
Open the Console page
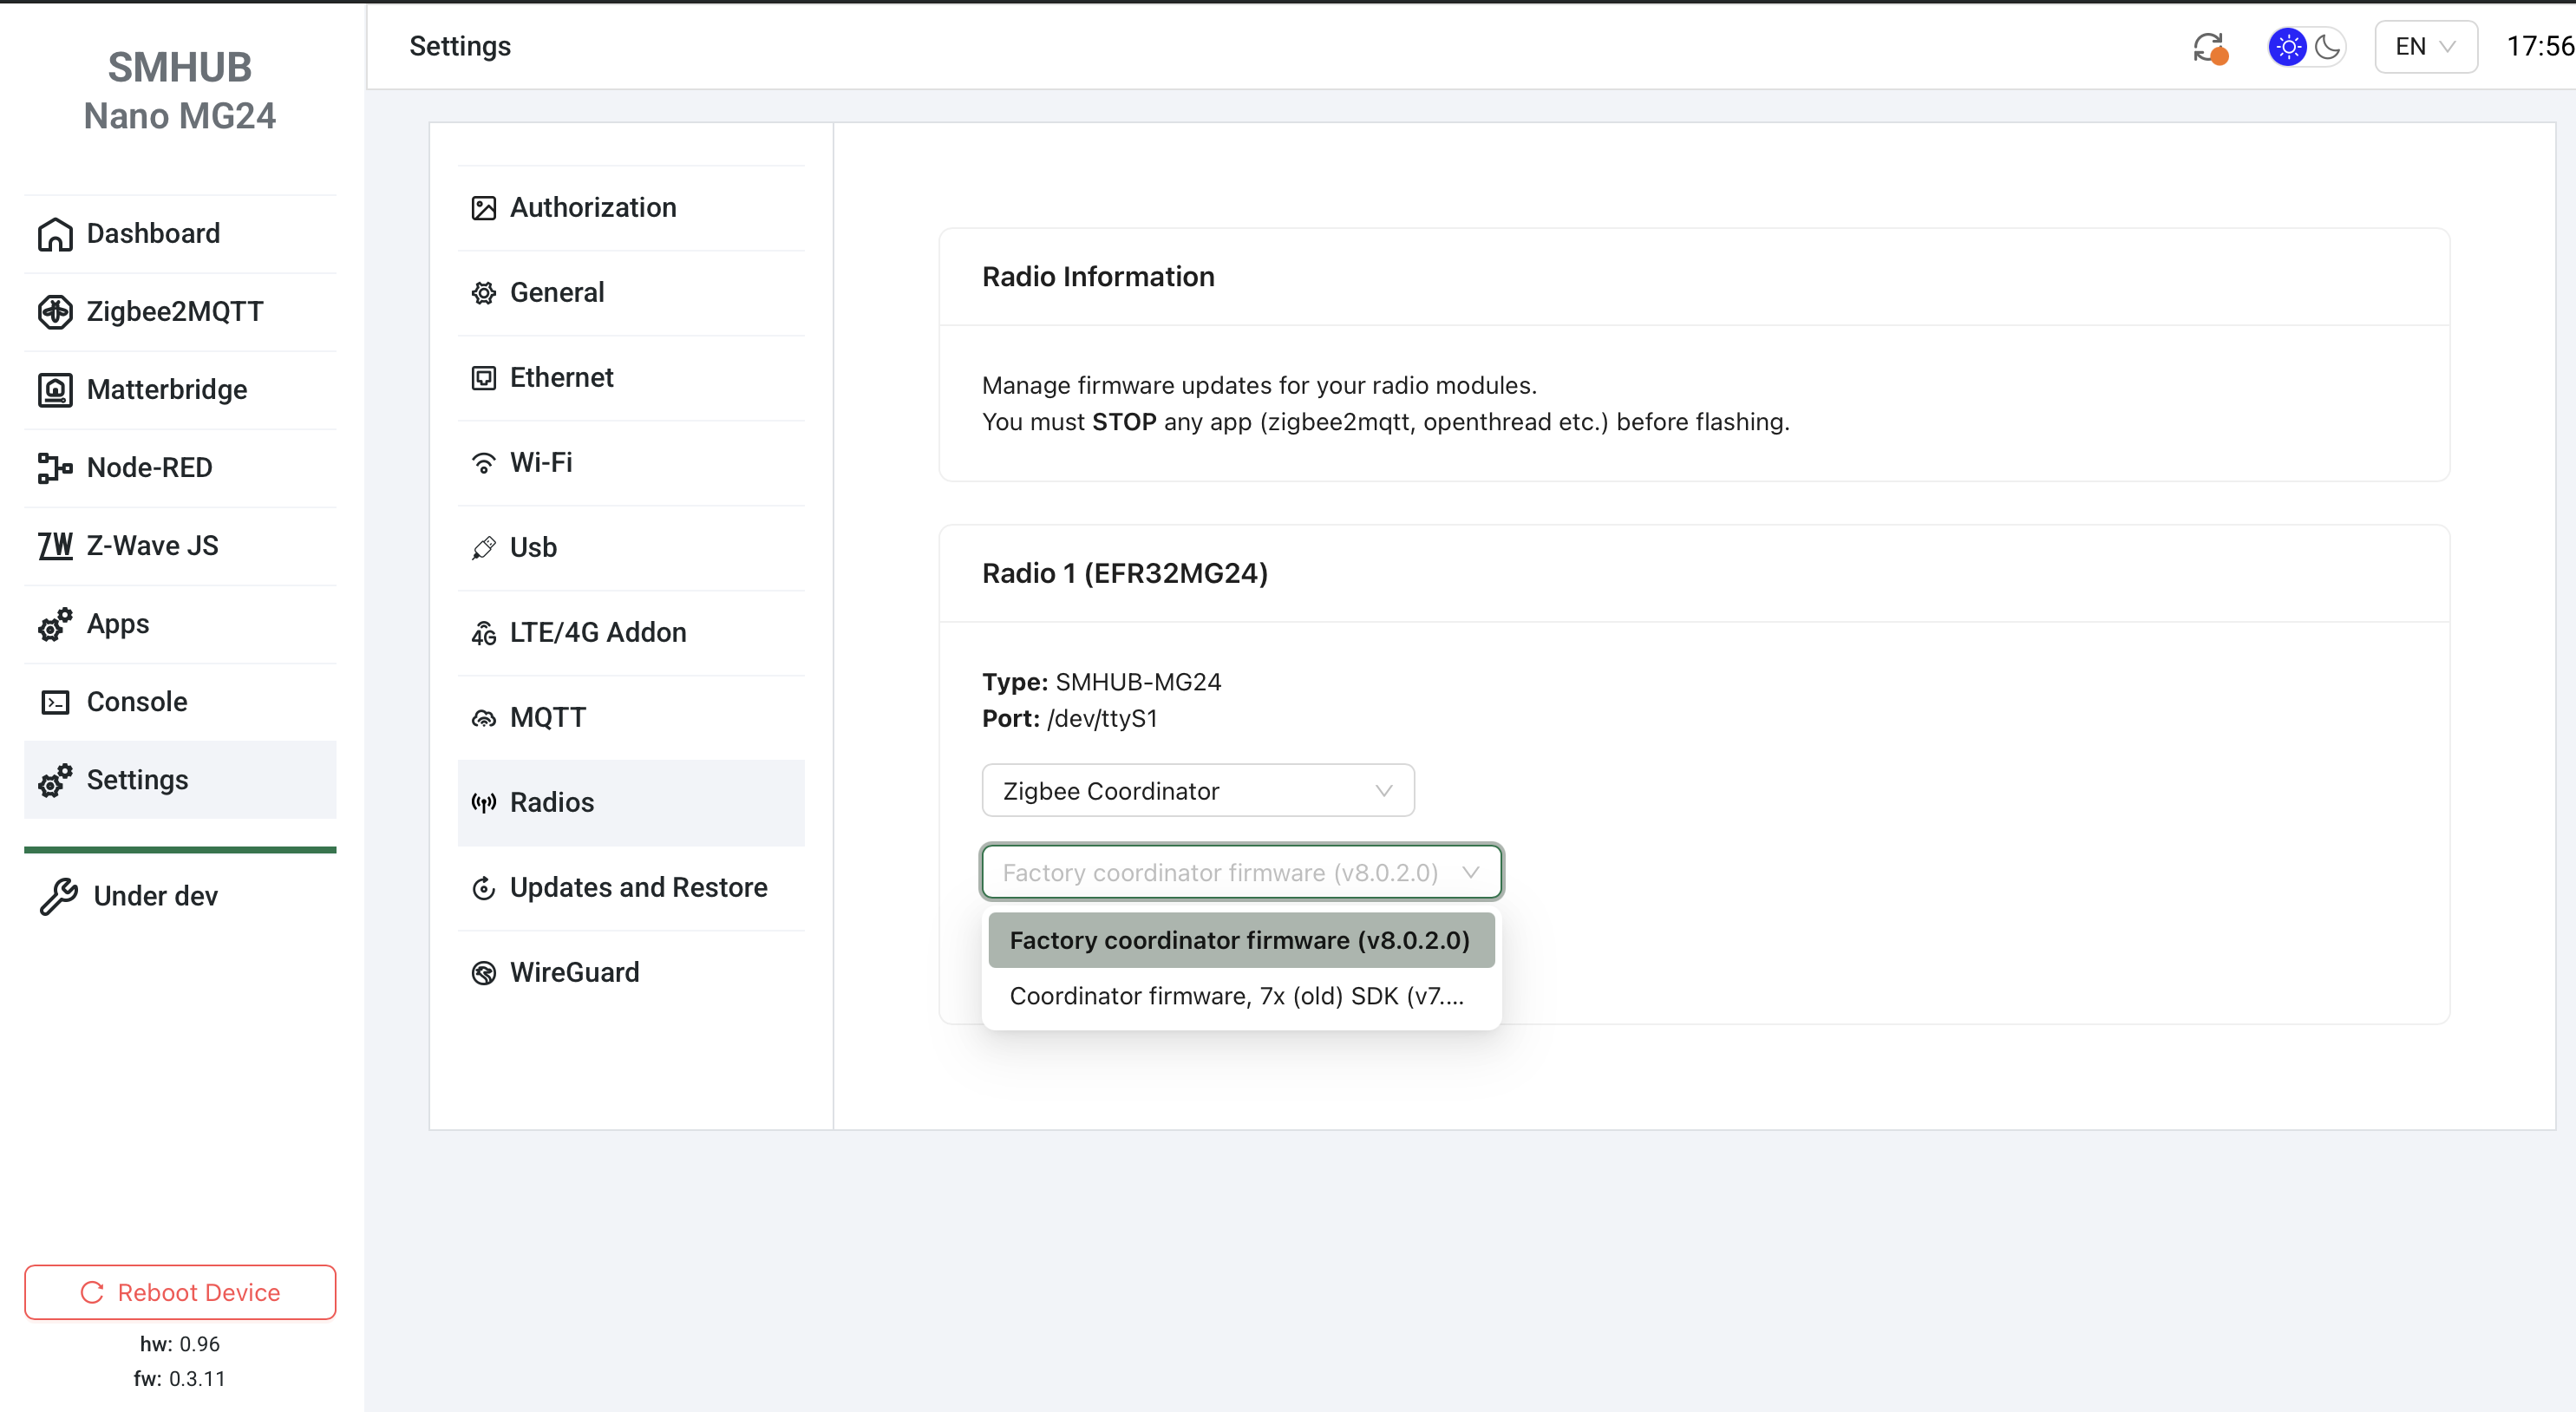click(x=180, y=702)
